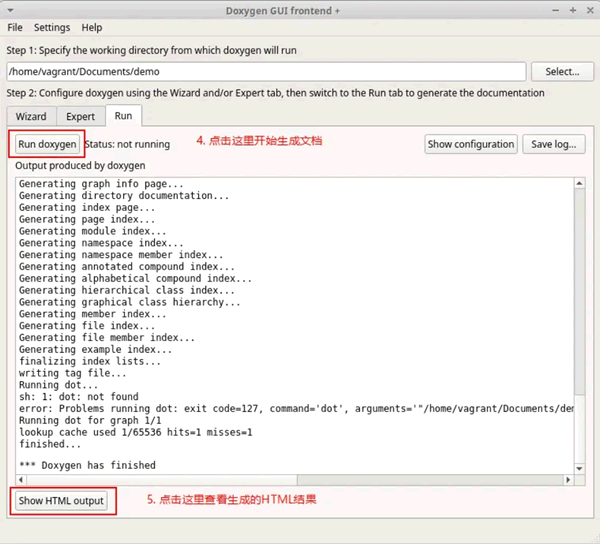Click the 'error: Problems running dot' line
This screenshot has height=544, width=600.
point(297,409)
